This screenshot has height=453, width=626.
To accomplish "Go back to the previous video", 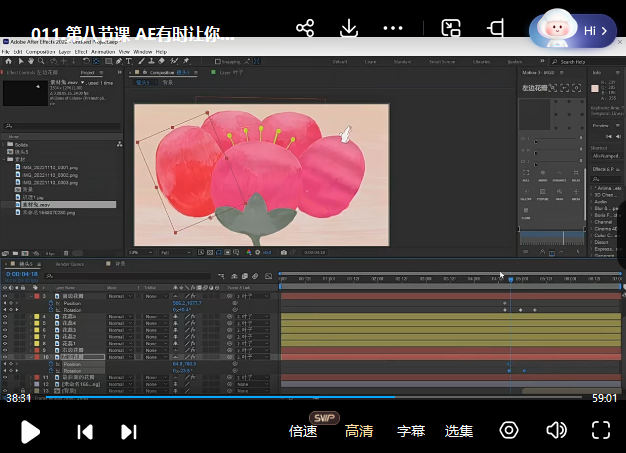I will (x=86, y=431).
